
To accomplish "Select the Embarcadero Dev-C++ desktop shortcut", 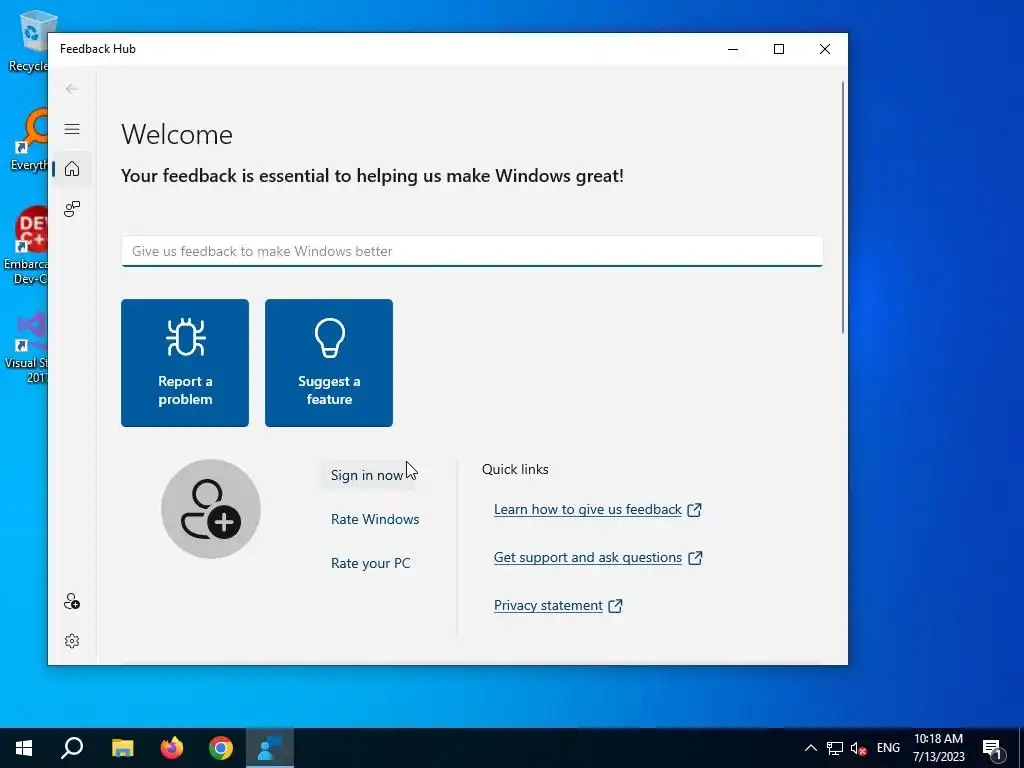I will coord(26,246).
